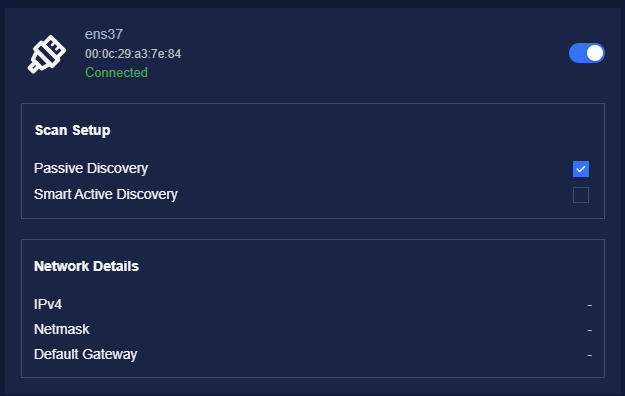Click the Scan Setup section heading
Screen dimensions: 625x396
coord(73,130)
